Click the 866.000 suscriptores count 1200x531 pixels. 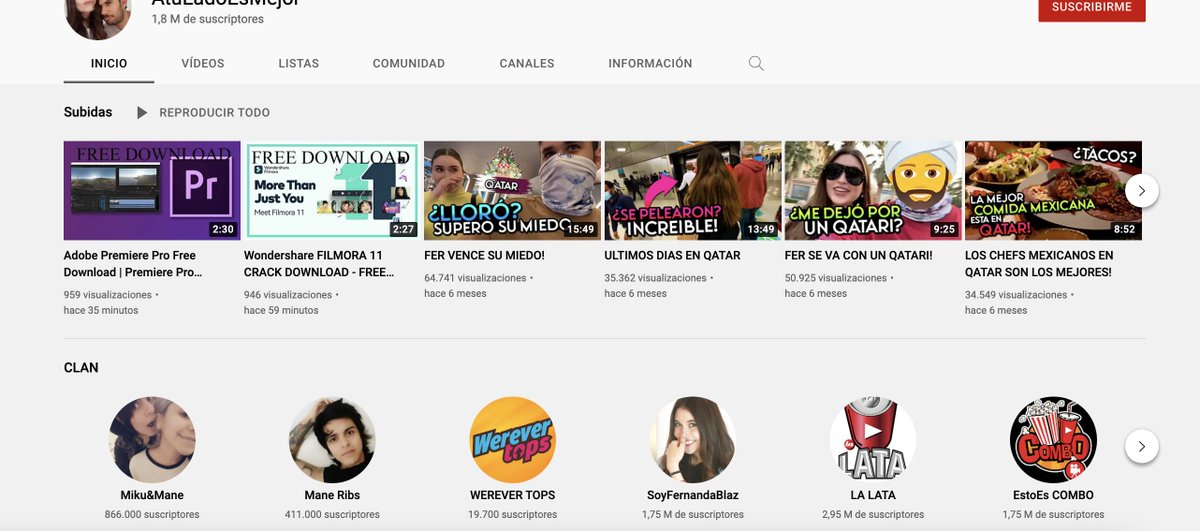pyautogui.click(x=152, y=515)
